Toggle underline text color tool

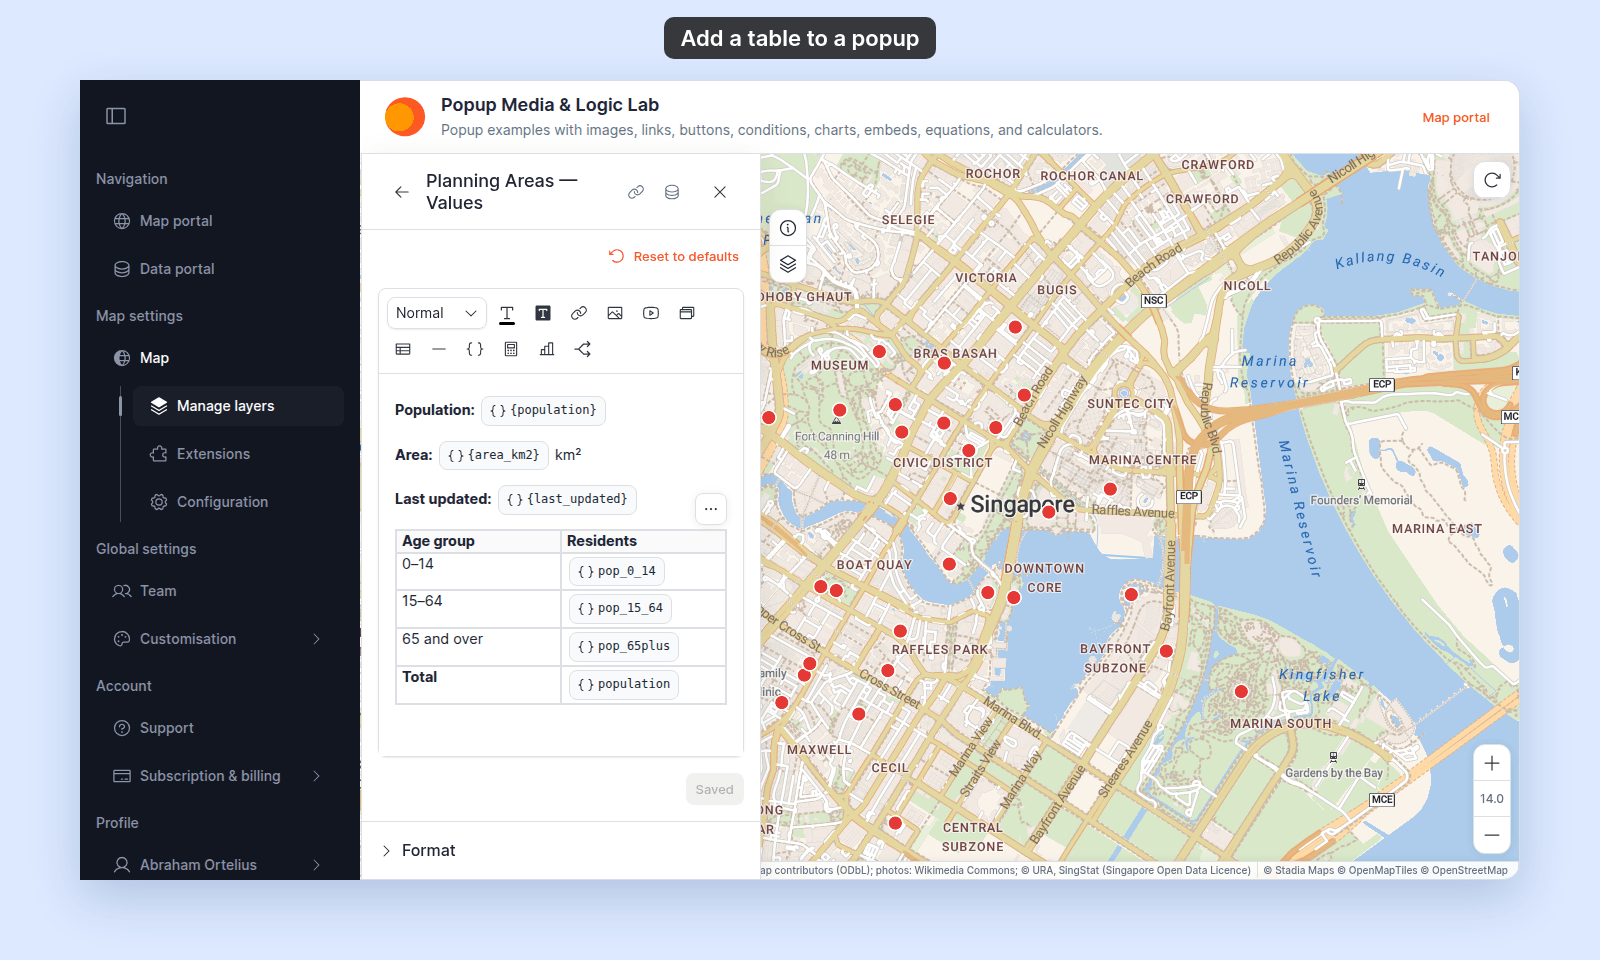(507, 313)
